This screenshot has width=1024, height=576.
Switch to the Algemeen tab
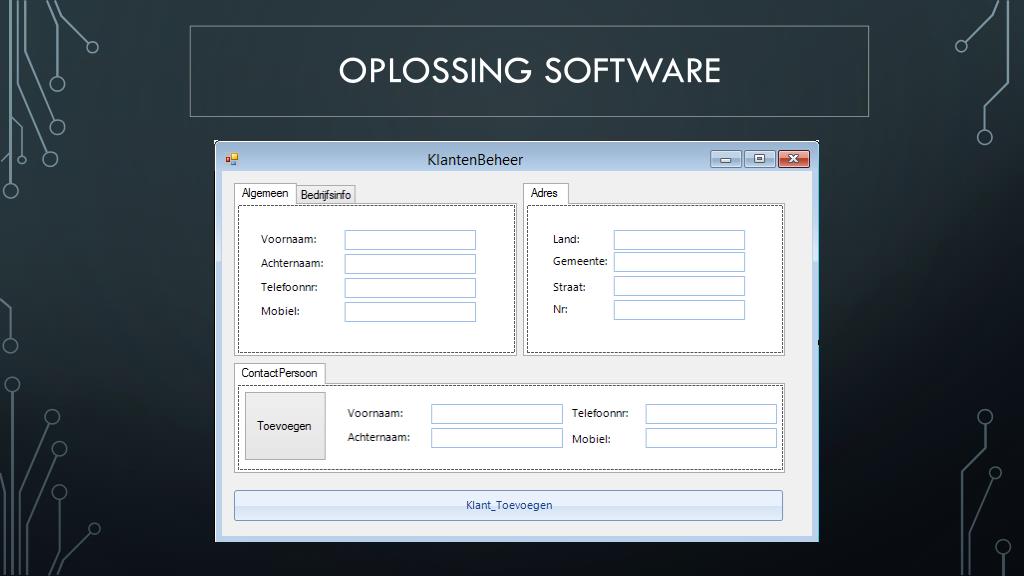265,193
